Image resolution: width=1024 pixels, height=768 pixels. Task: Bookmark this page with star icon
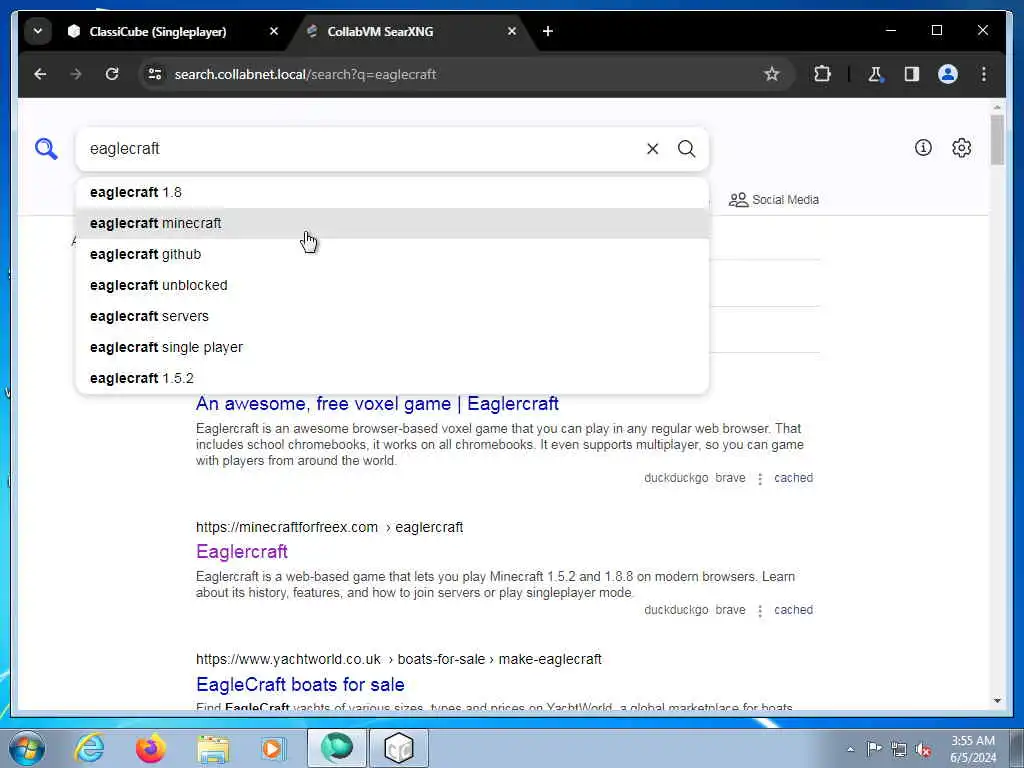tap(772, 74)
